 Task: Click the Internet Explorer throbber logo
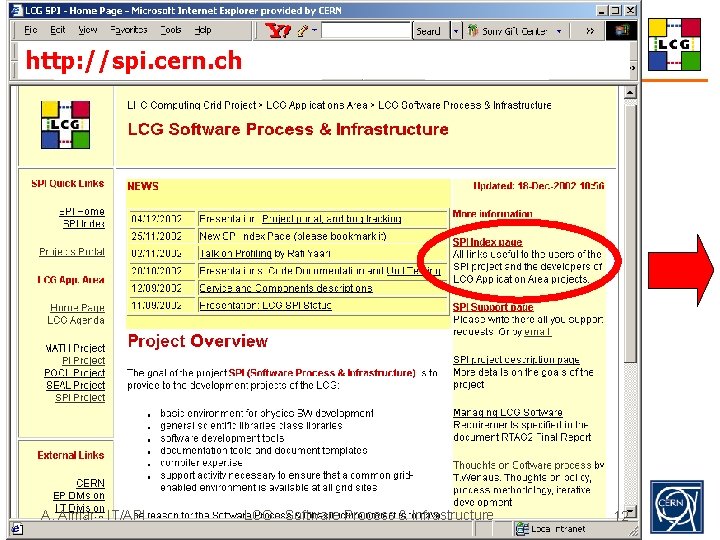point(622,30)
